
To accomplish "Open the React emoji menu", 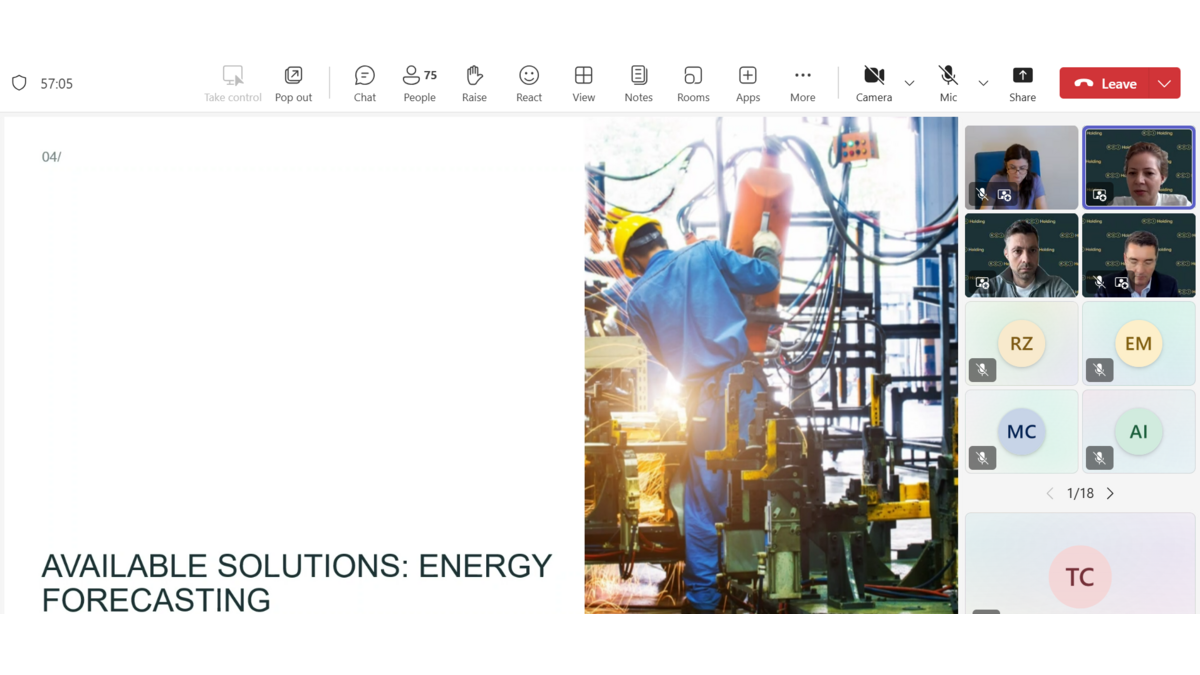I will [529, 83].
